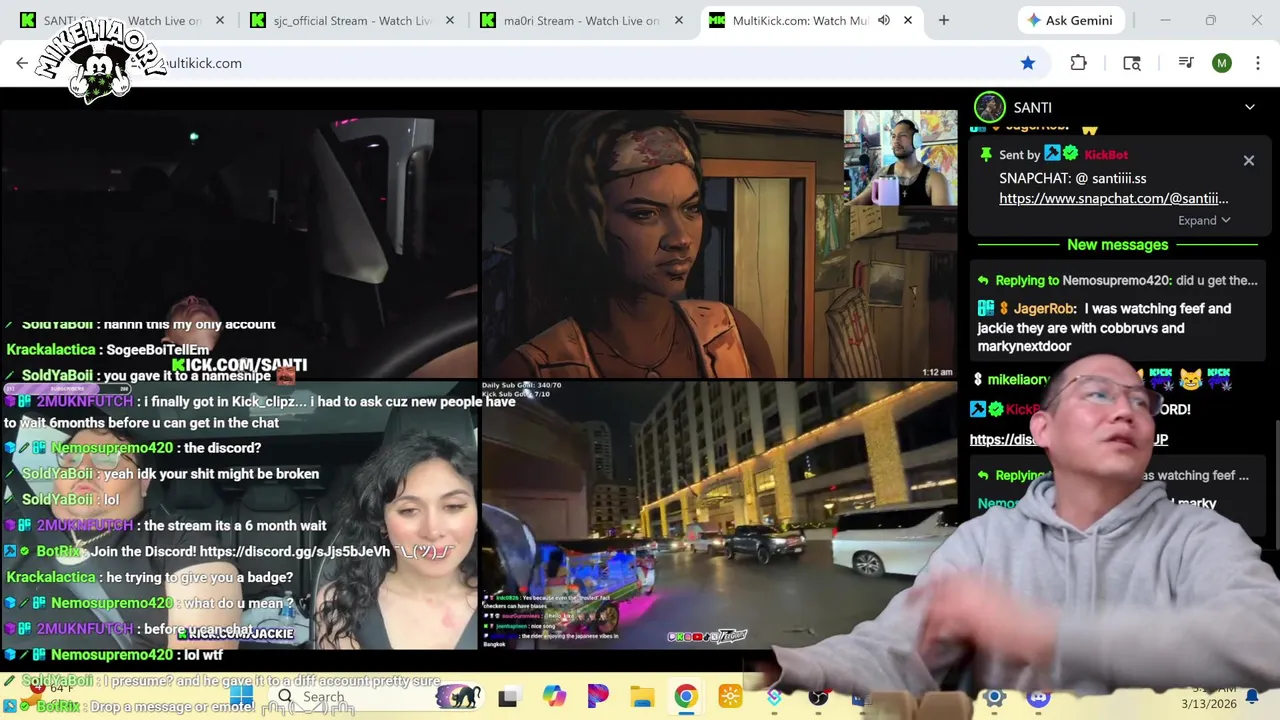Open the Windows Start button

[241, 697]
